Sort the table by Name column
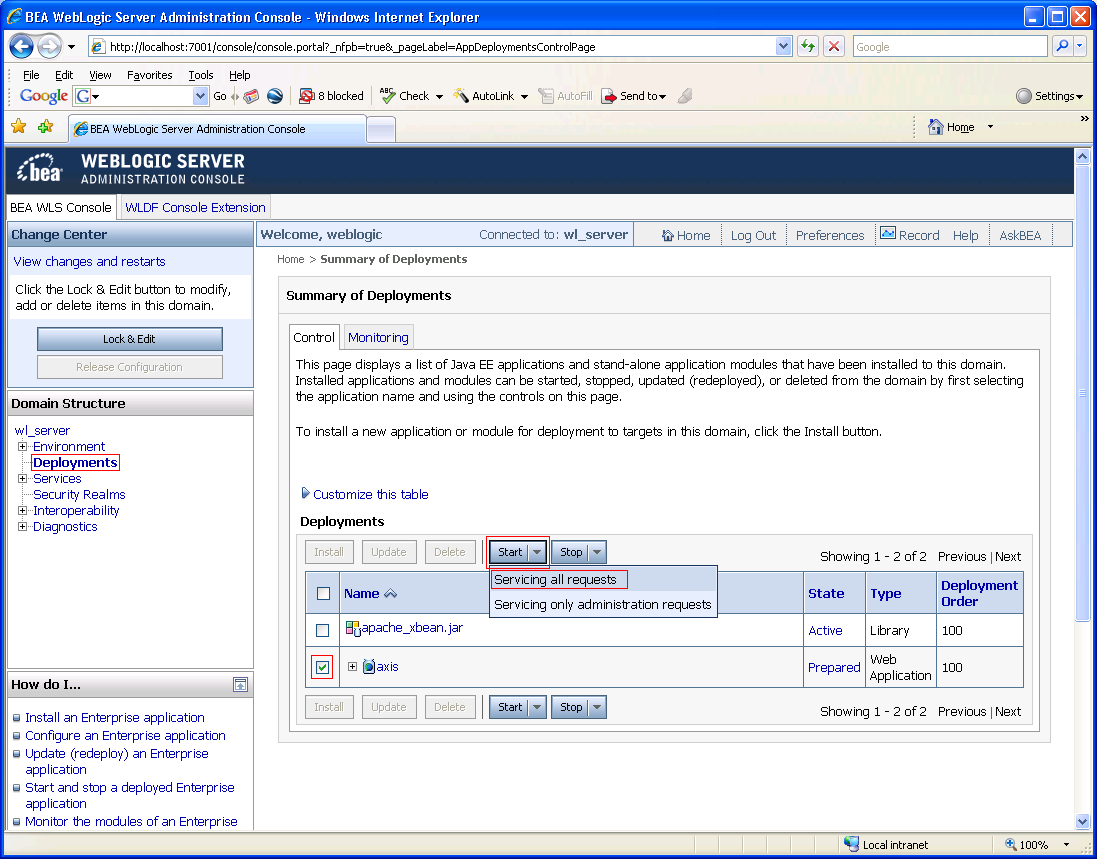Screen dimensions: 1099x859 (362, 593)
